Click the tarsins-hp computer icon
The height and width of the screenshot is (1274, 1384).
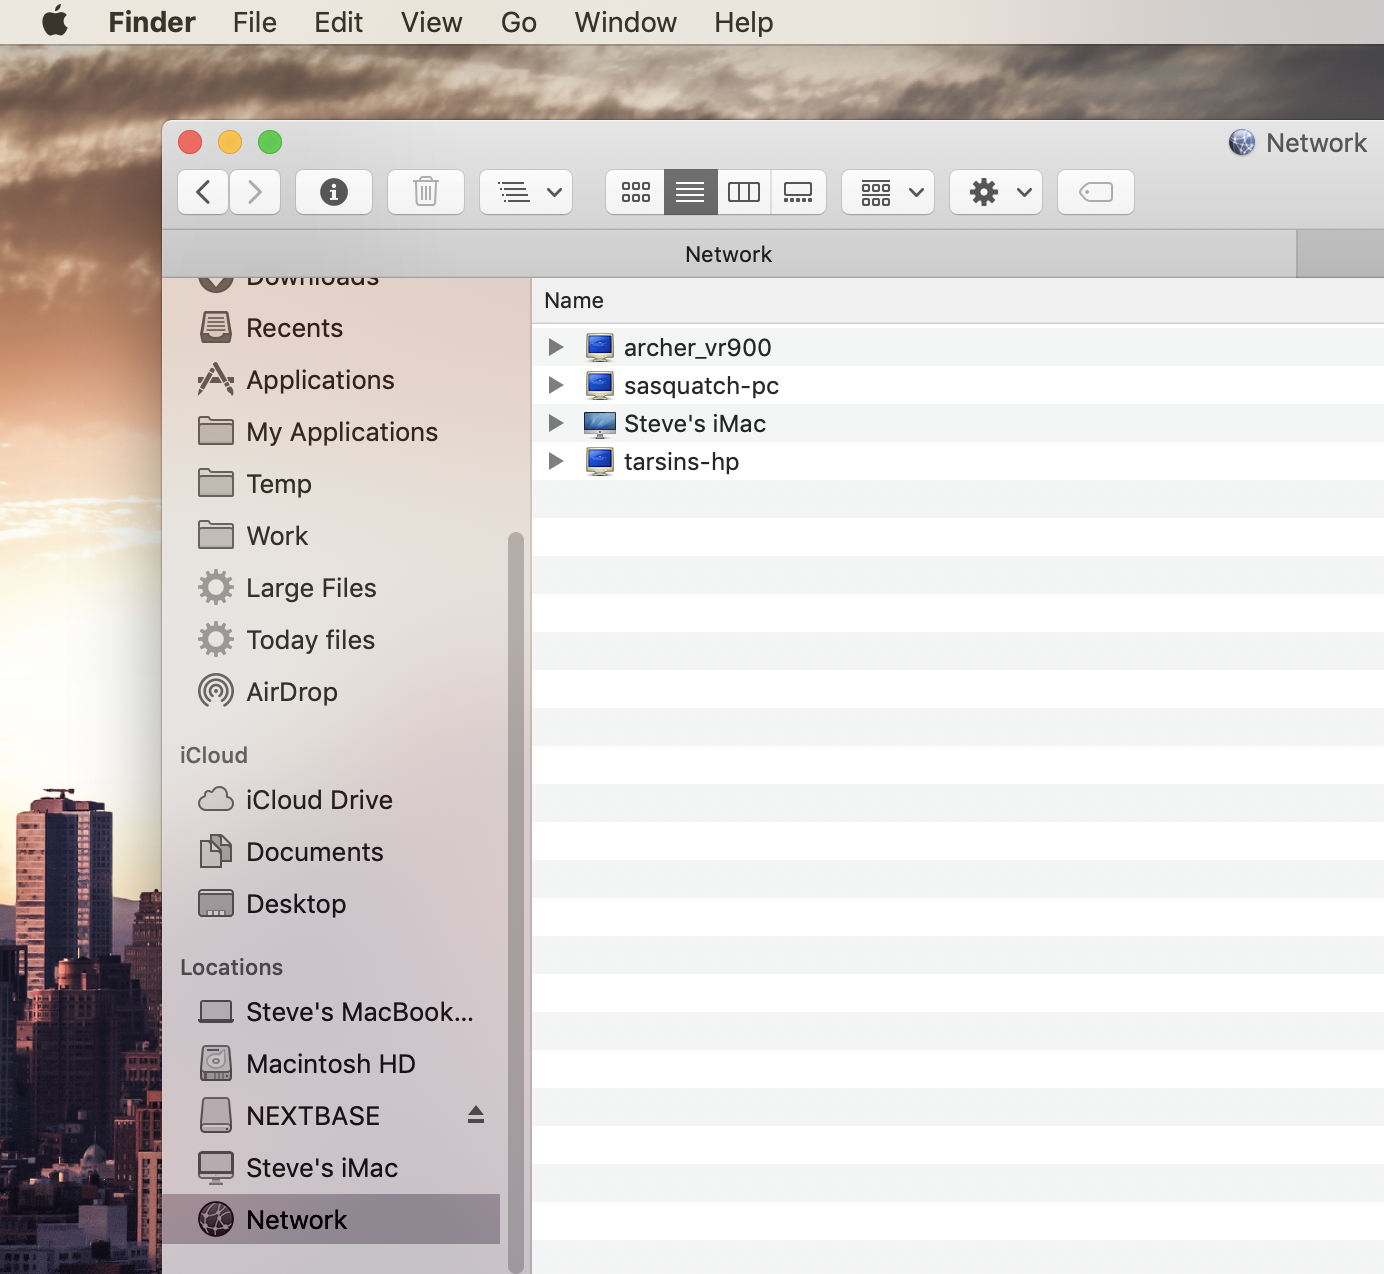tap(600, 461)
